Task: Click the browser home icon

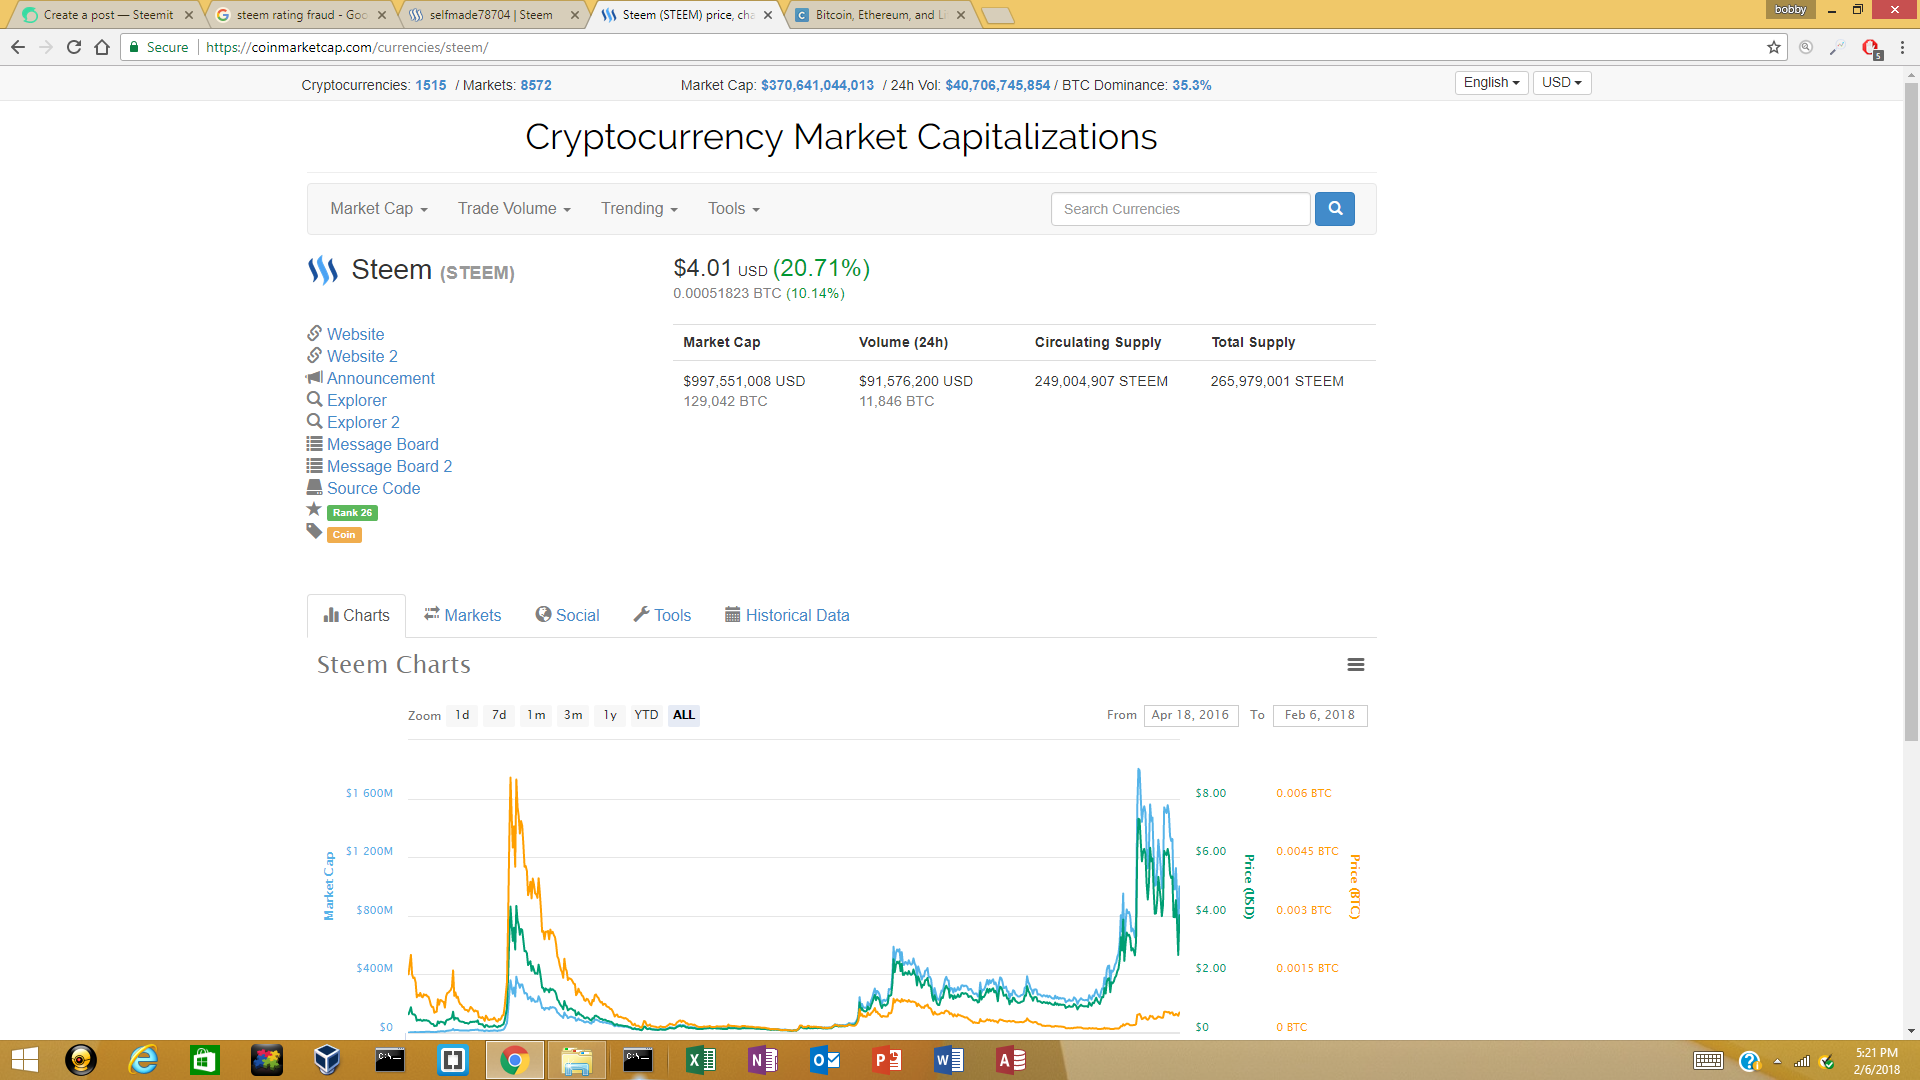Action: point(102,47)
